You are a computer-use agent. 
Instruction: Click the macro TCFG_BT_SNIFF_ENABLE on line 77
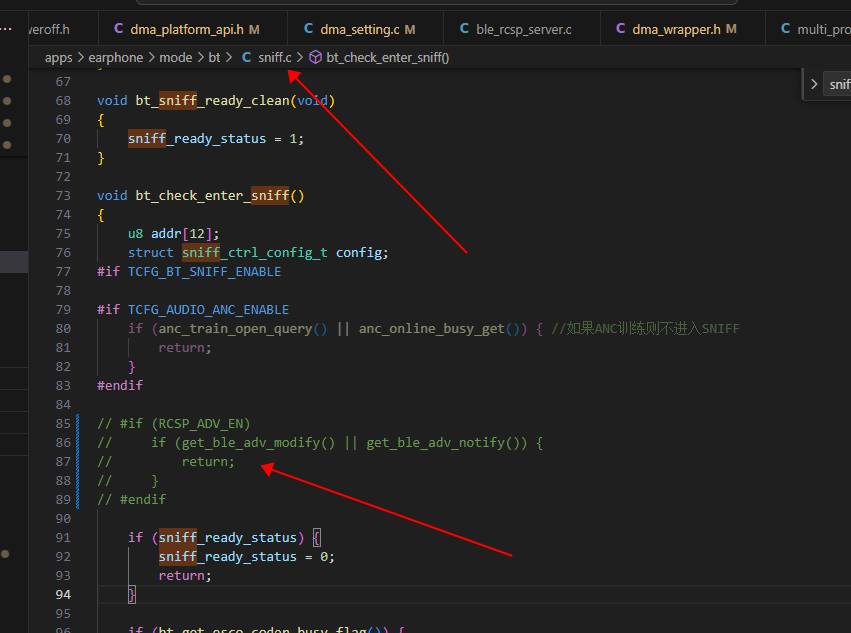pyautogui.click(x=205, y=271)
